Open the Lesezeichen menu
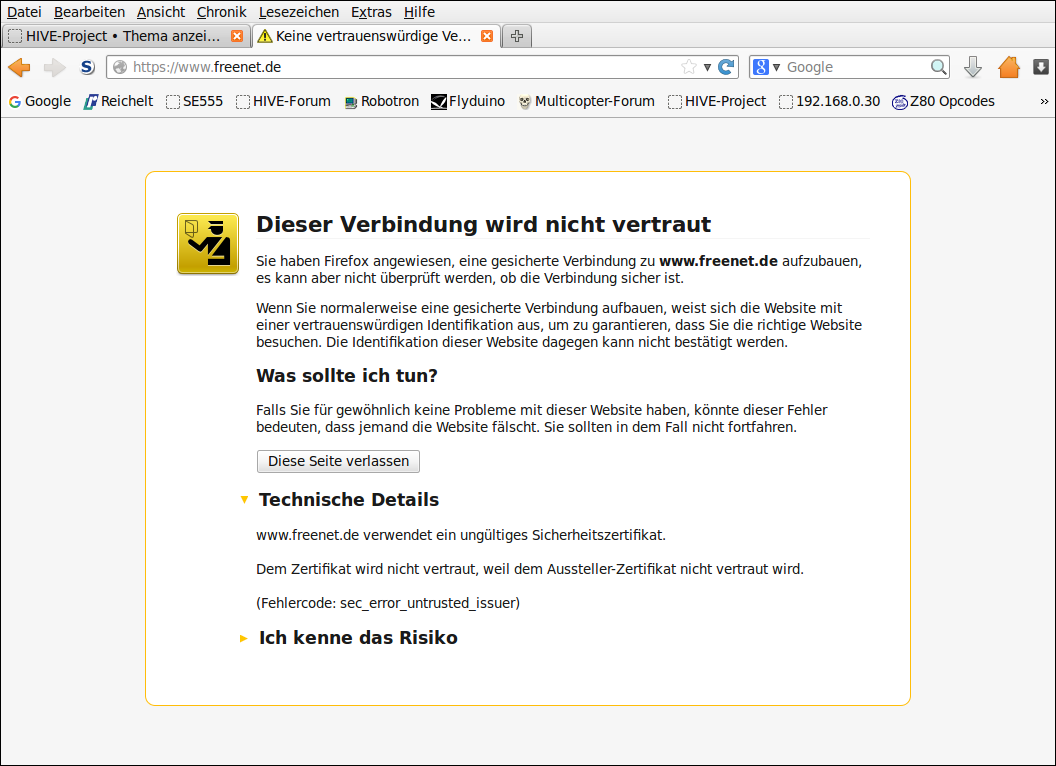Image resolution: width=1056 pixels, height=766 pixels. (299, 12)
